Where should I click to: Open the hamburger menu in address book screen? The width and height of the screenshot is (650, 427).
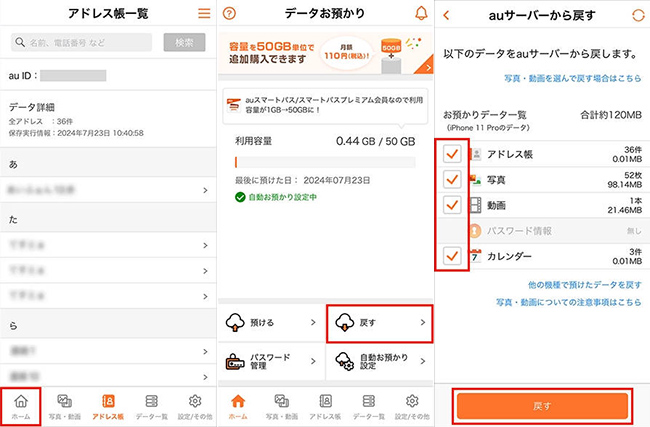[204, 13]
